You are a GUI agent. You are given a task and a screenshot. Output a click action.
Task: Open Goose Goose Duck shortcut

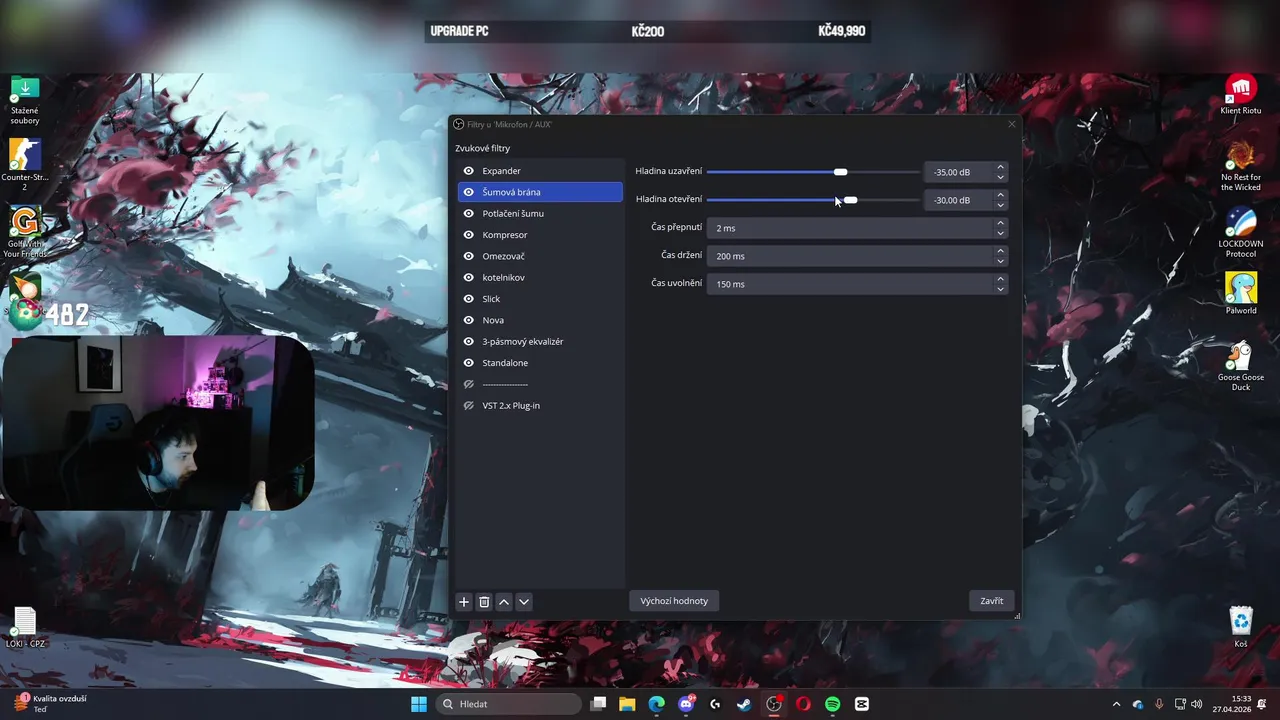[1241, 366]
